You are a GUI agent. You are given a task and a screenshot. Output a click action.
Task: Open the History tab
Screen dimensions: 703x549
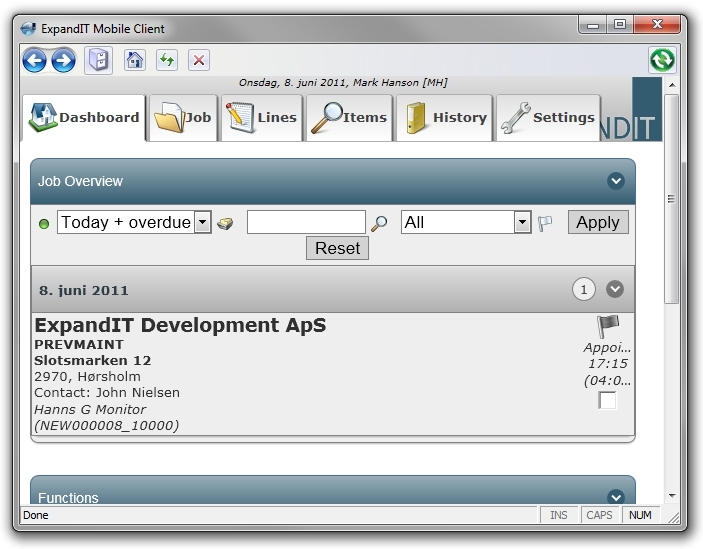pyautogui.click(x=444, y=118)
